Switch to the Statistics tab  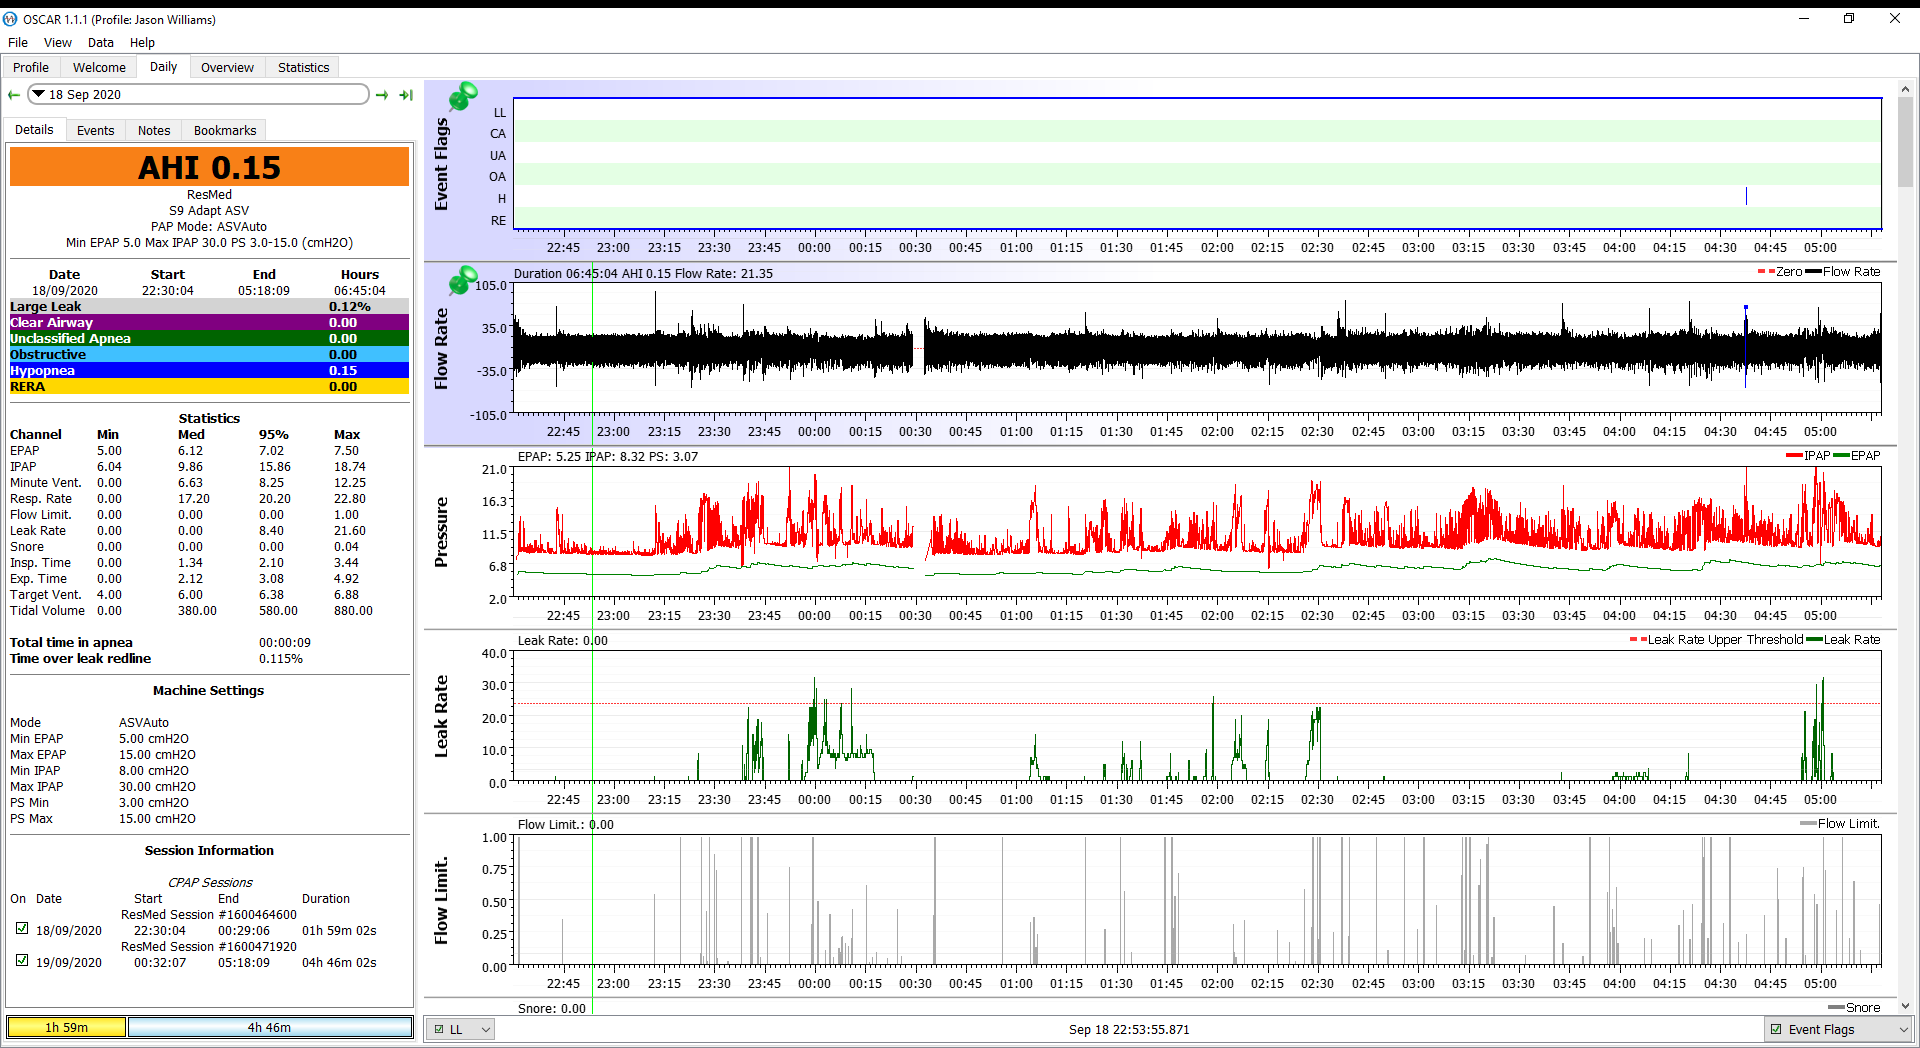[x=303, y=67]
